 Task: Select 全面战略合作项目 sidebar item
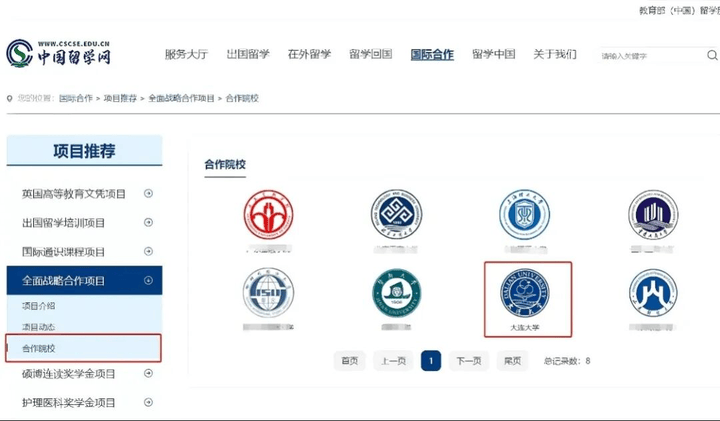pos(84,280)
